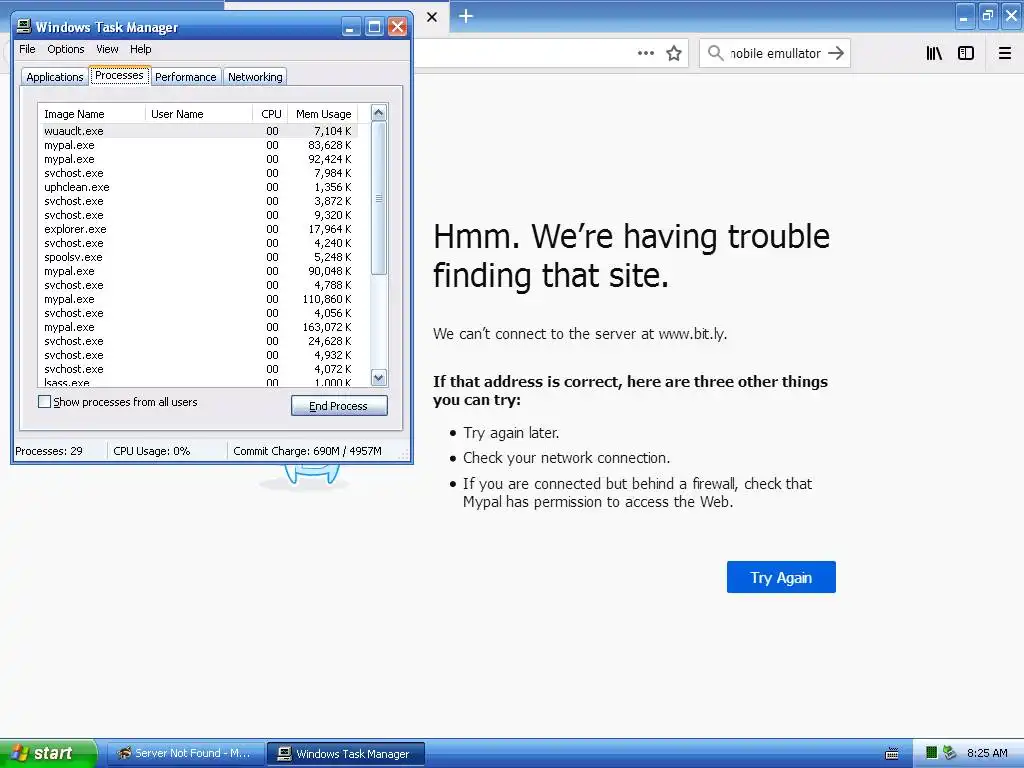Select svchost.exe using 24,628 K
Screen dimensions: 1024x768
pos(199,341)
